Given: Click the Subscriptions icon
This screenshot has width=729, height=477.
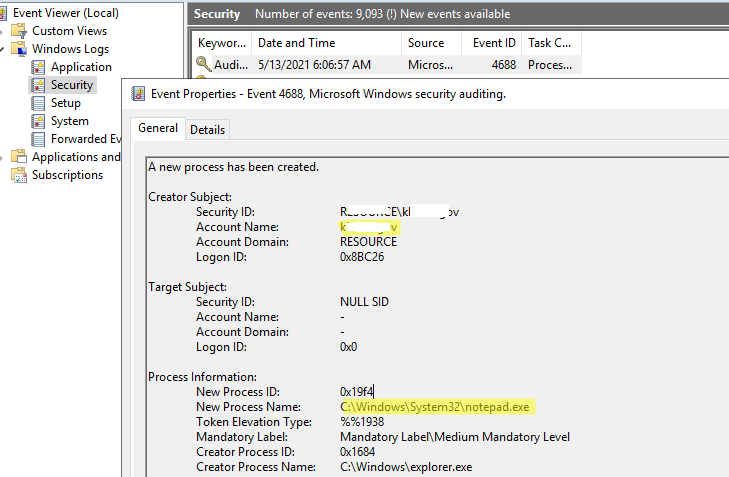Looking at the screenshot, I should pos(19,175).
